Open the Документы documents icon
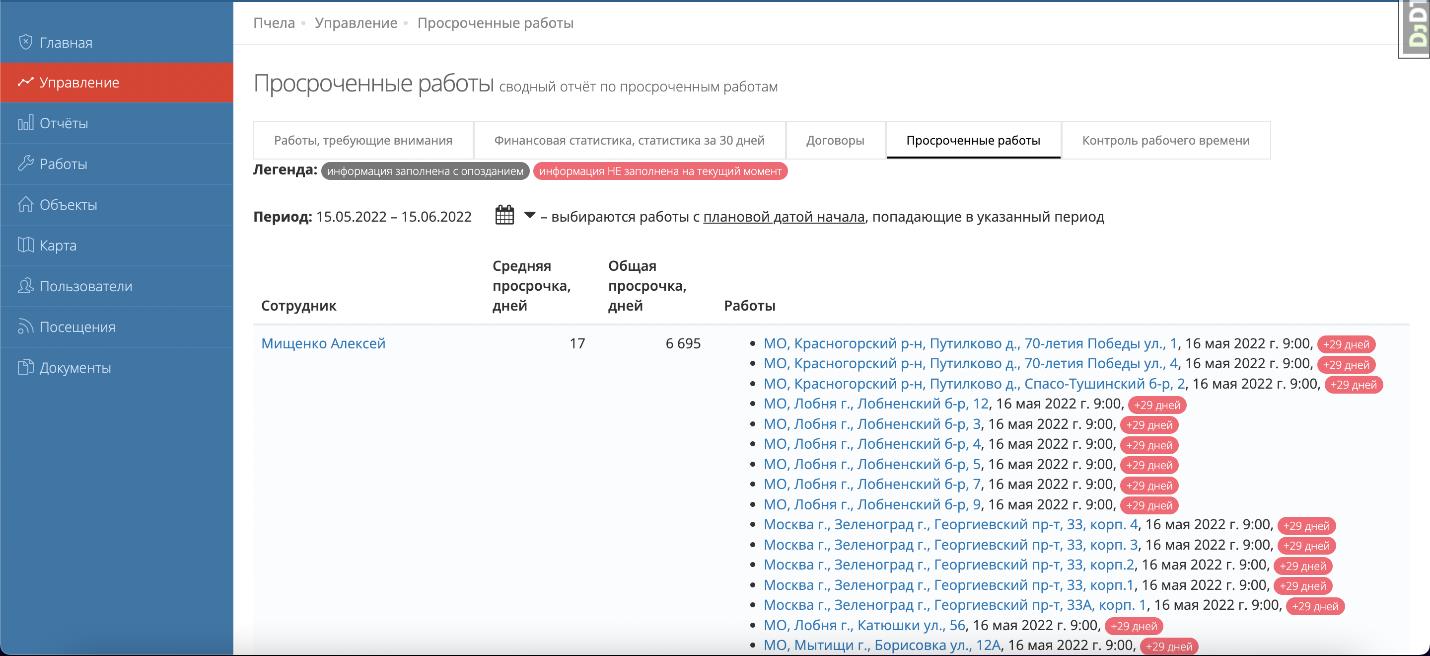 (x=24, y=367)
